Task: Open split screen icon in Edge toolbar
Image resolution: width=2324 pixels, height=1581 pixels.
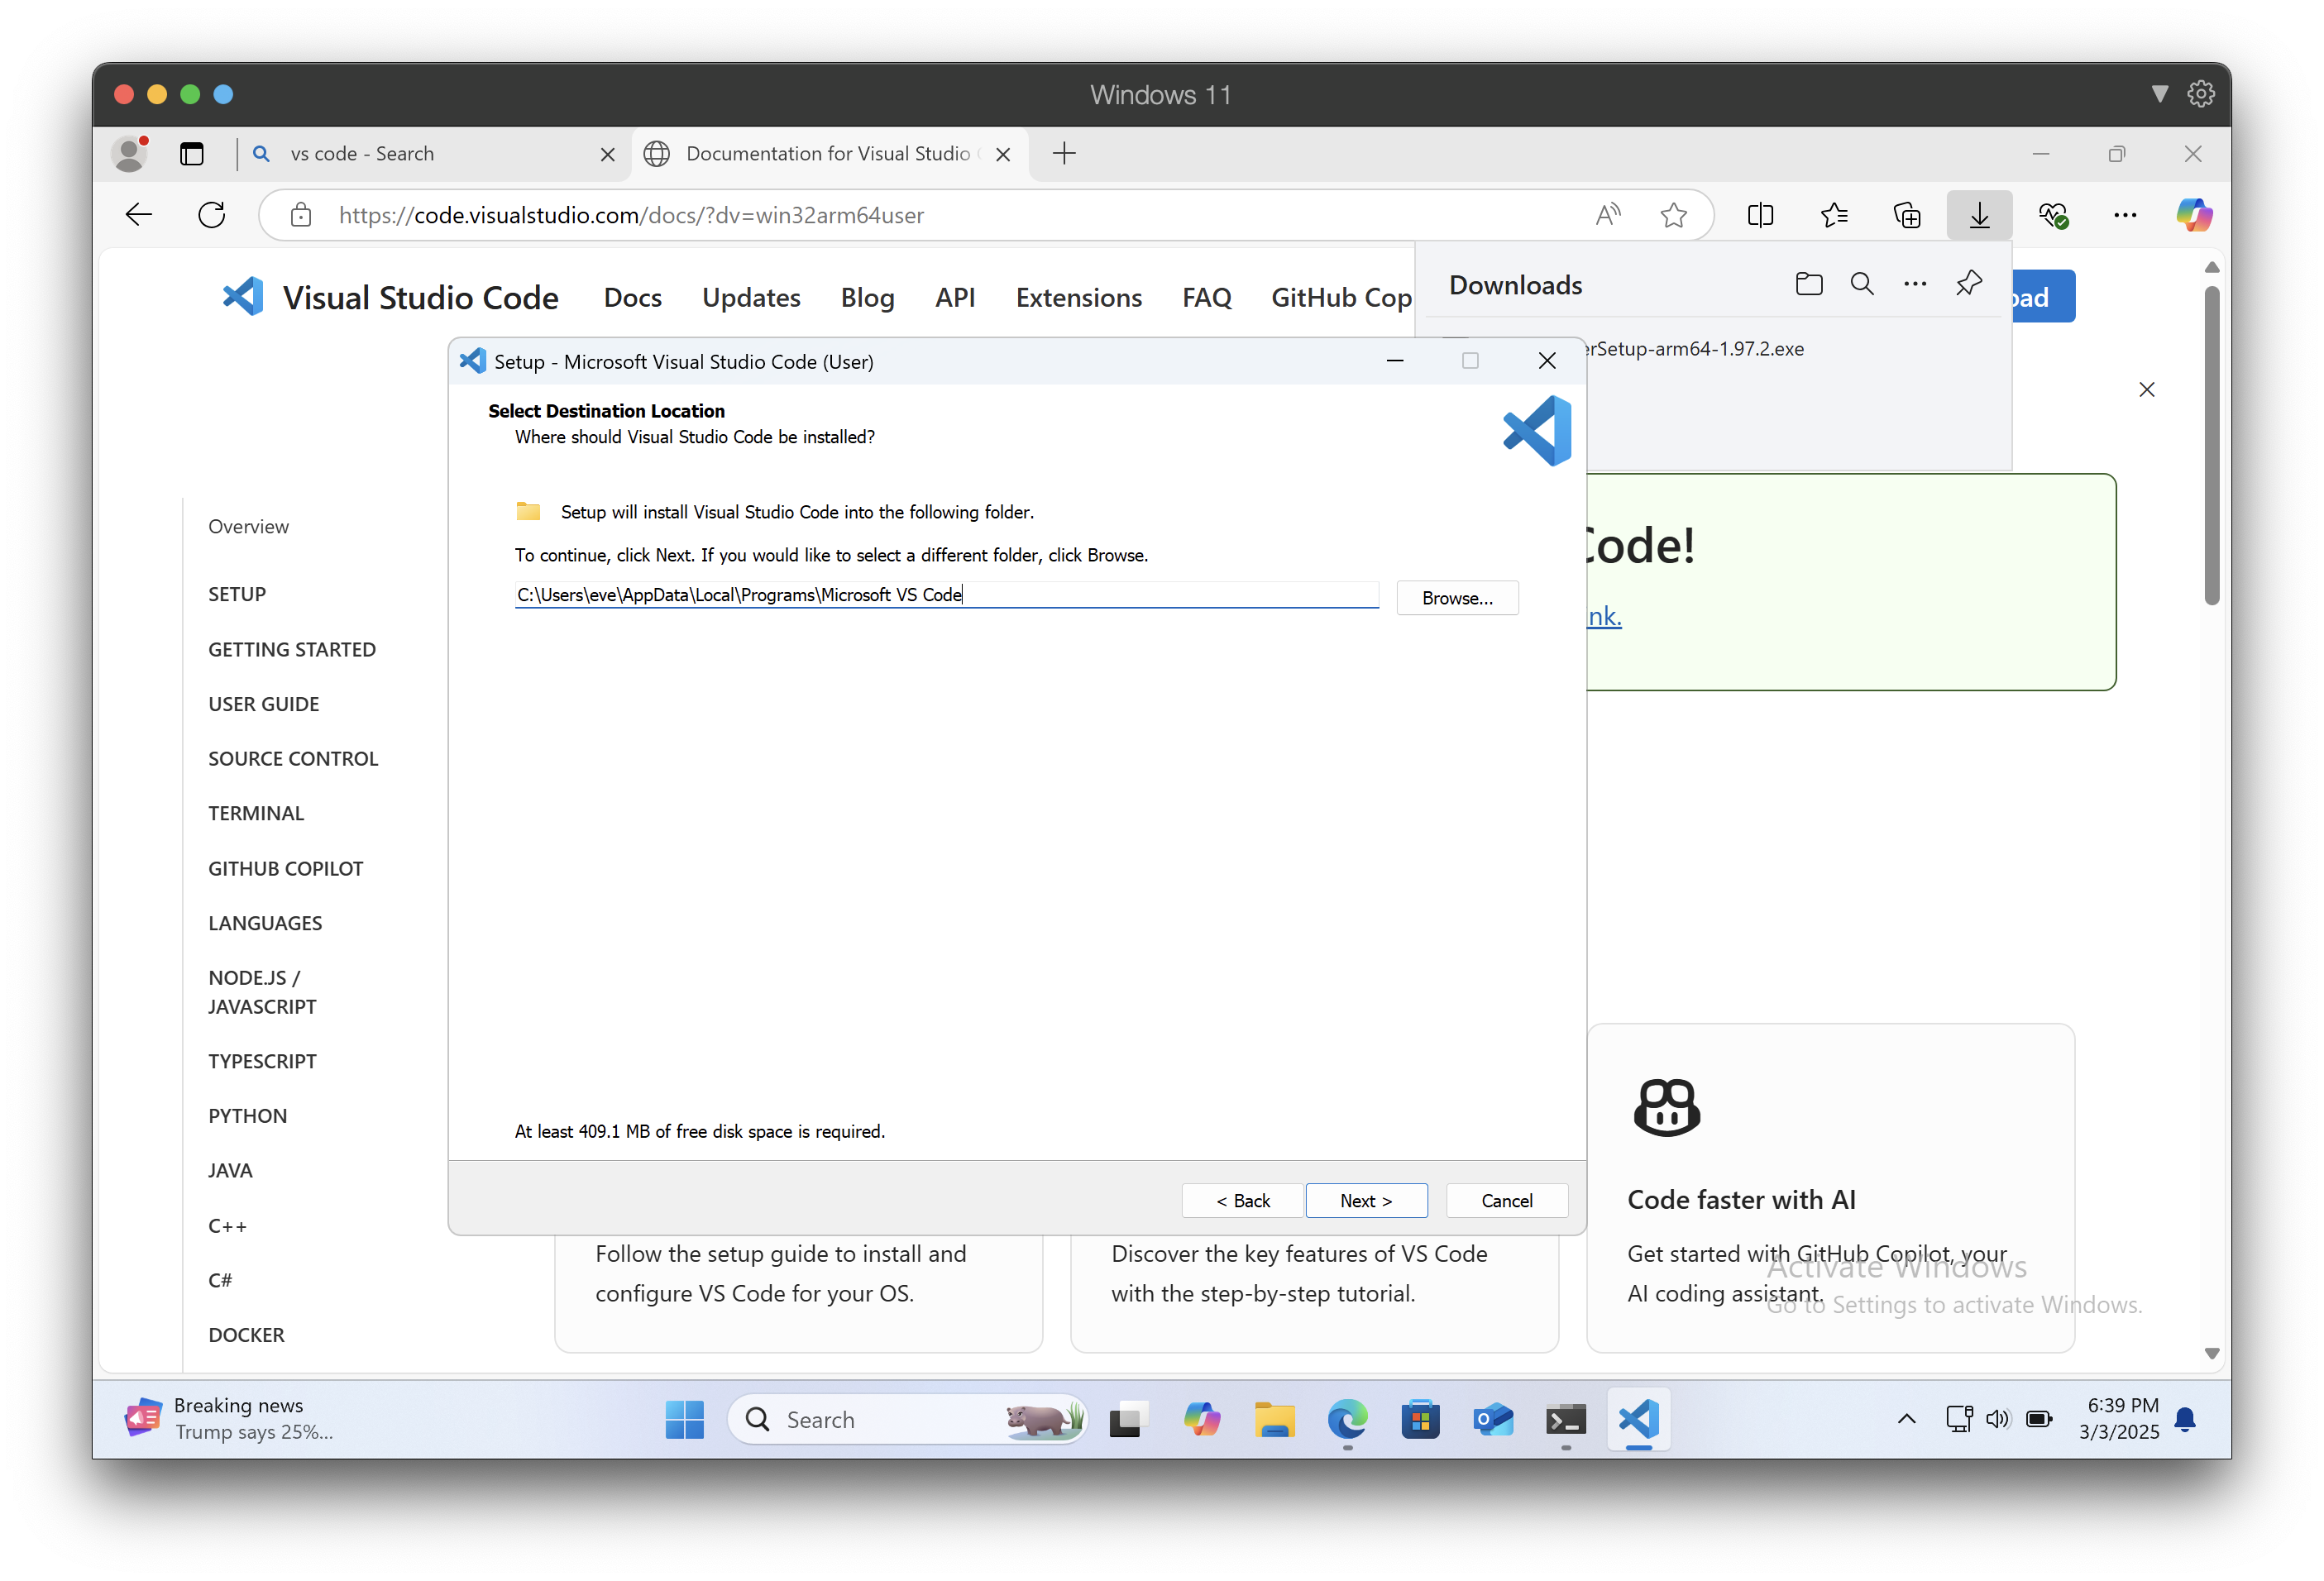Action: pos(1761,215)
